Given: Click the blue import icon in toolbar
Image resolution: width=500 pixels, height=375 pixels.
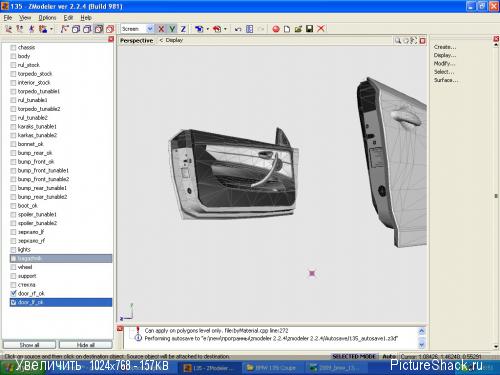Looking at the screenshot, I should click(199, 29).
